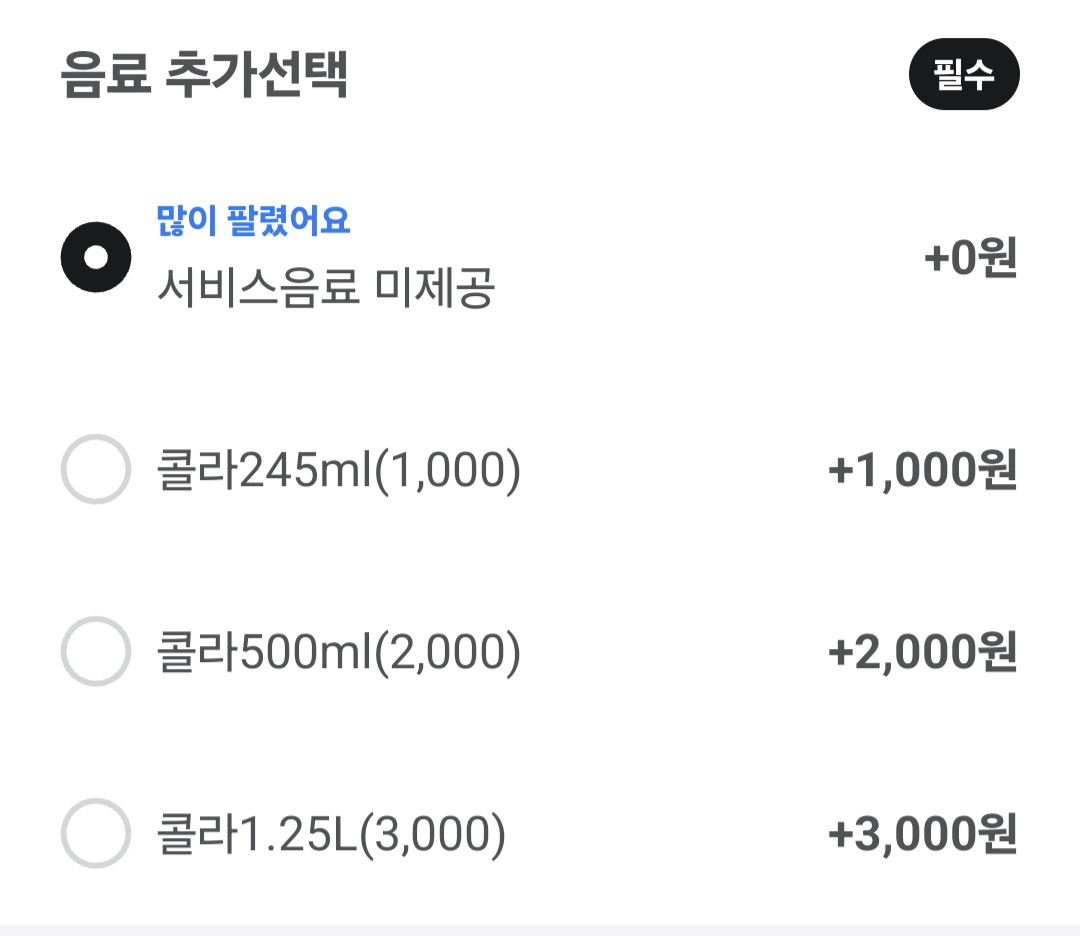Tap the +3,000원 price text
Screen dimensions: 1080x936
click(x=922, y=834)
